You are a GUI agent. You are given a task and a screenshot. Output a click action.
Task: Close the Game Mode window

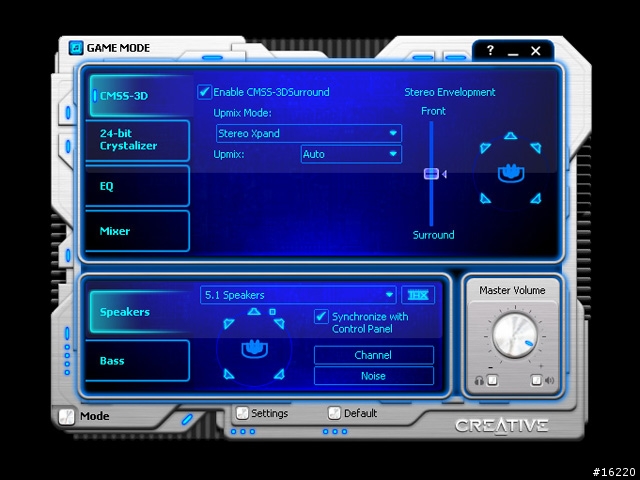536,51
